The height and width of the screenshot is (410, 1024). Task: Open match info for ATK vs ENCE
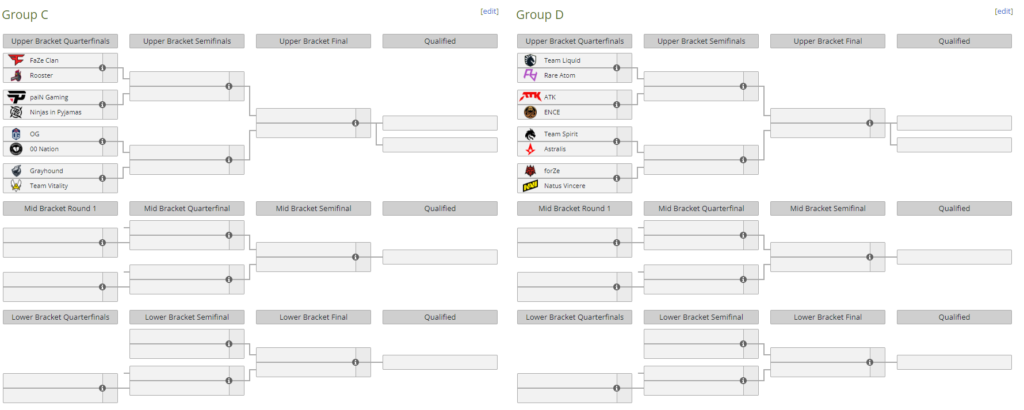coord(616,104)
